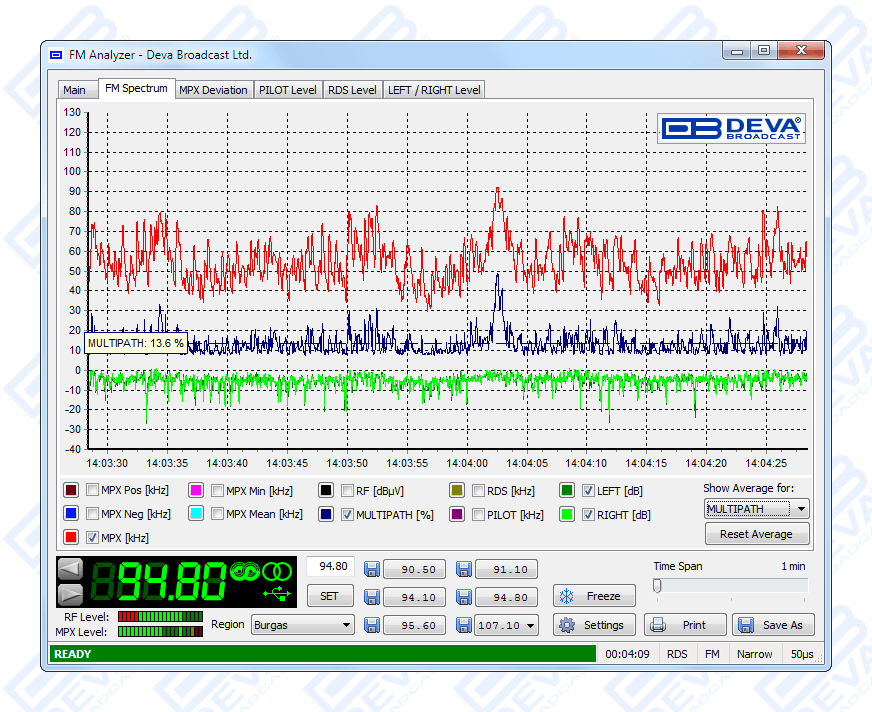Click the Reset Average button
This screenshot has width=872, height=712.
point(756,534)
